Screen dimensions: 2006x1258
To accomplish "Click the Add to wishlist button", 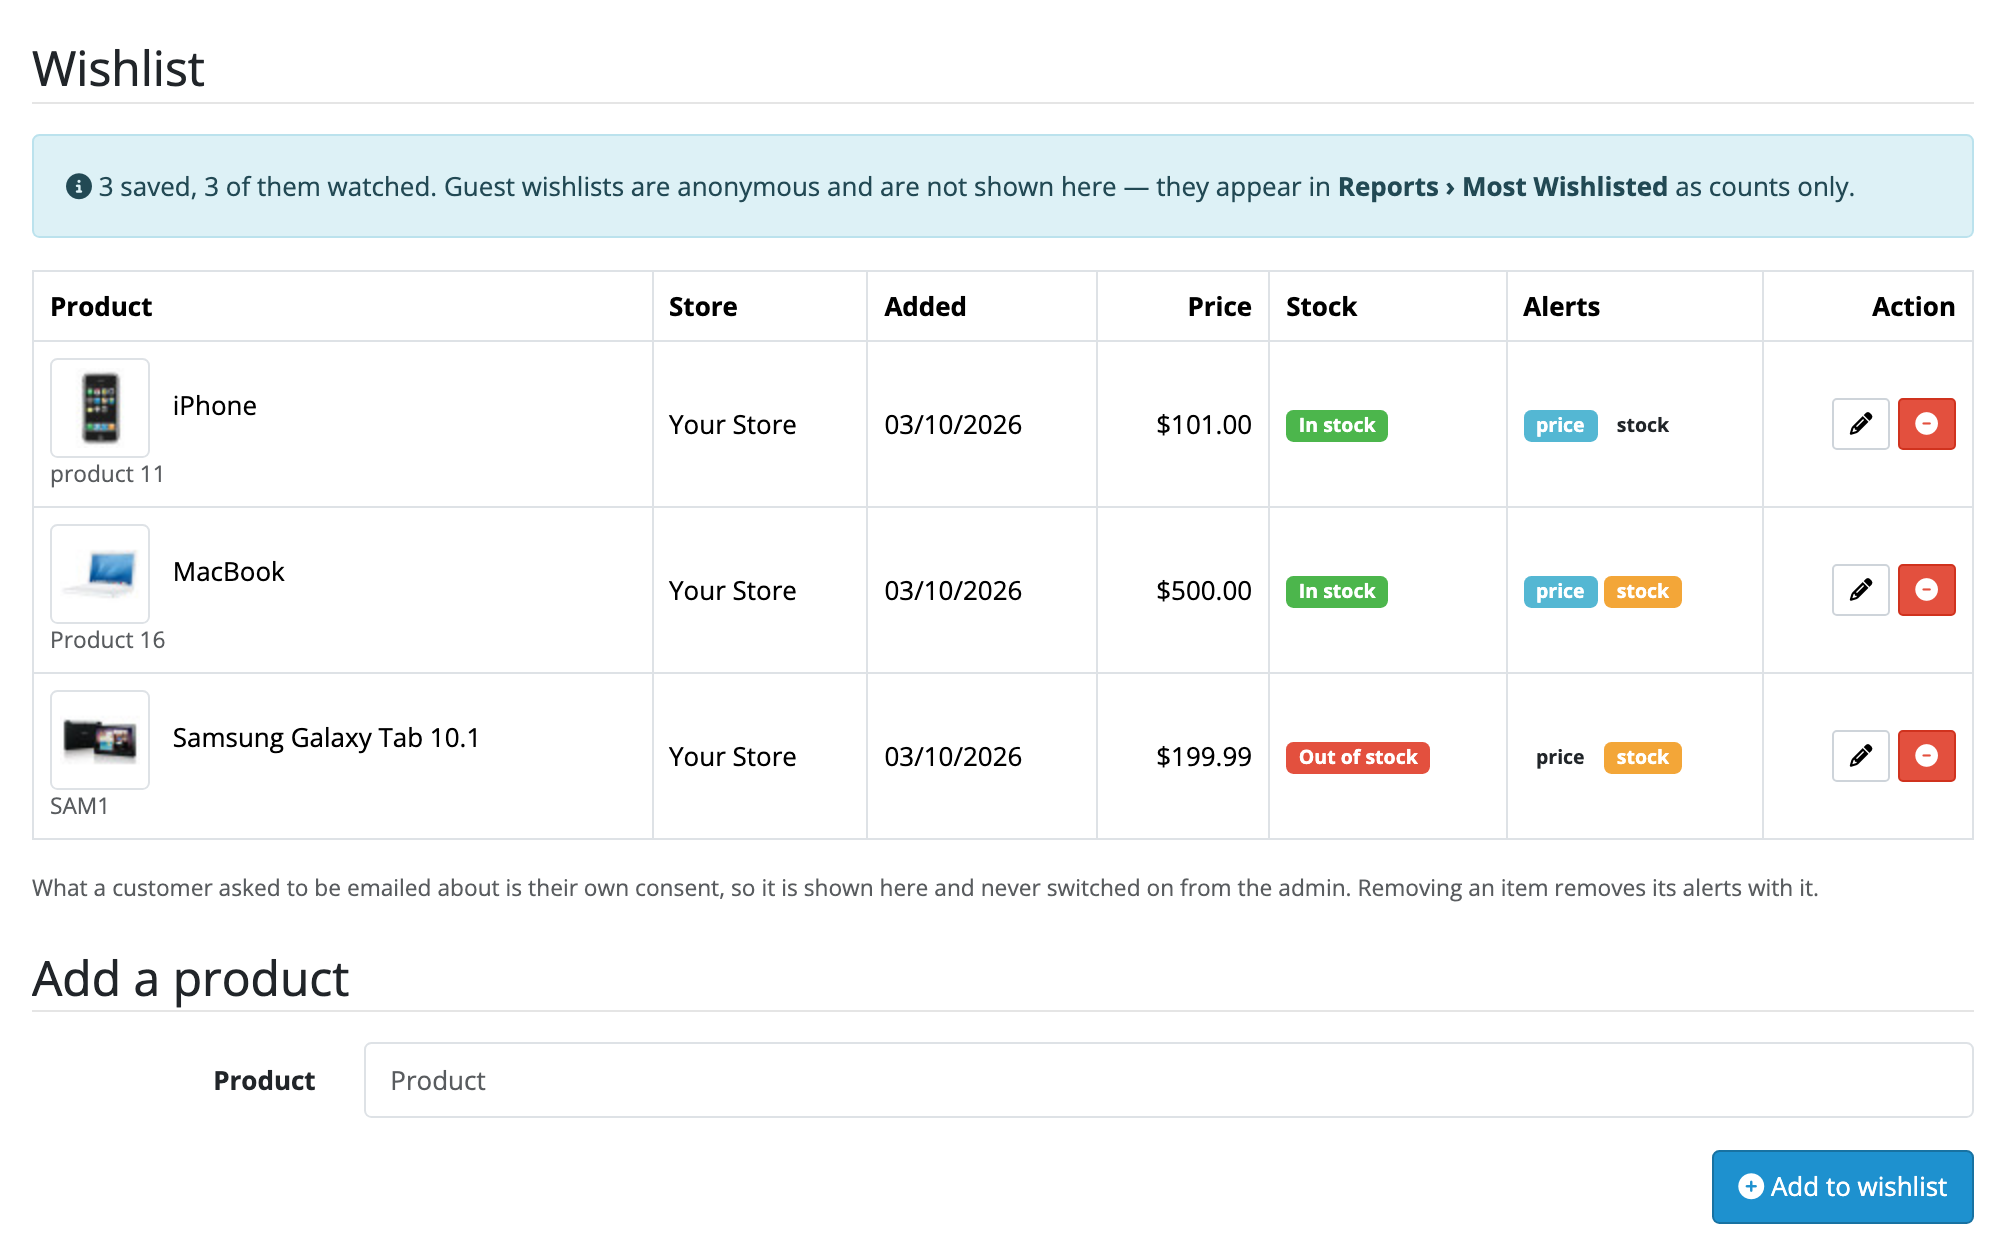I will tap(1842, 1187).
